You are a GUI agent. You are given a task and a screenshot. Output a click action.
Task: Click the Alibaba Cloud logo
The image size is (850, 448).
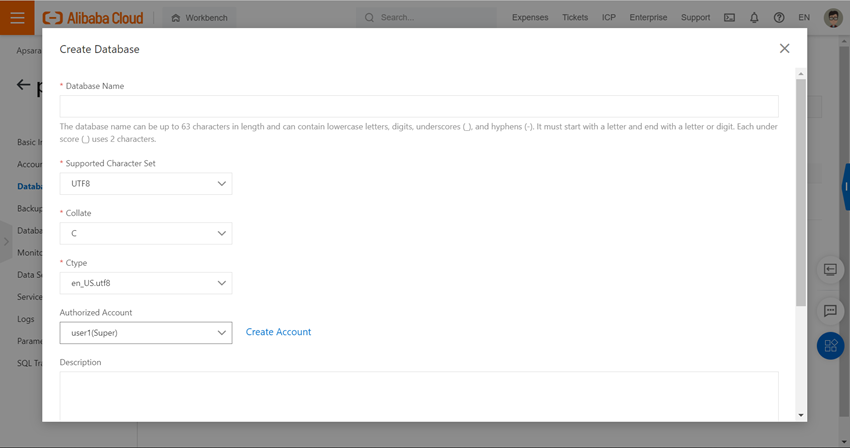click(x=93, y=18)
